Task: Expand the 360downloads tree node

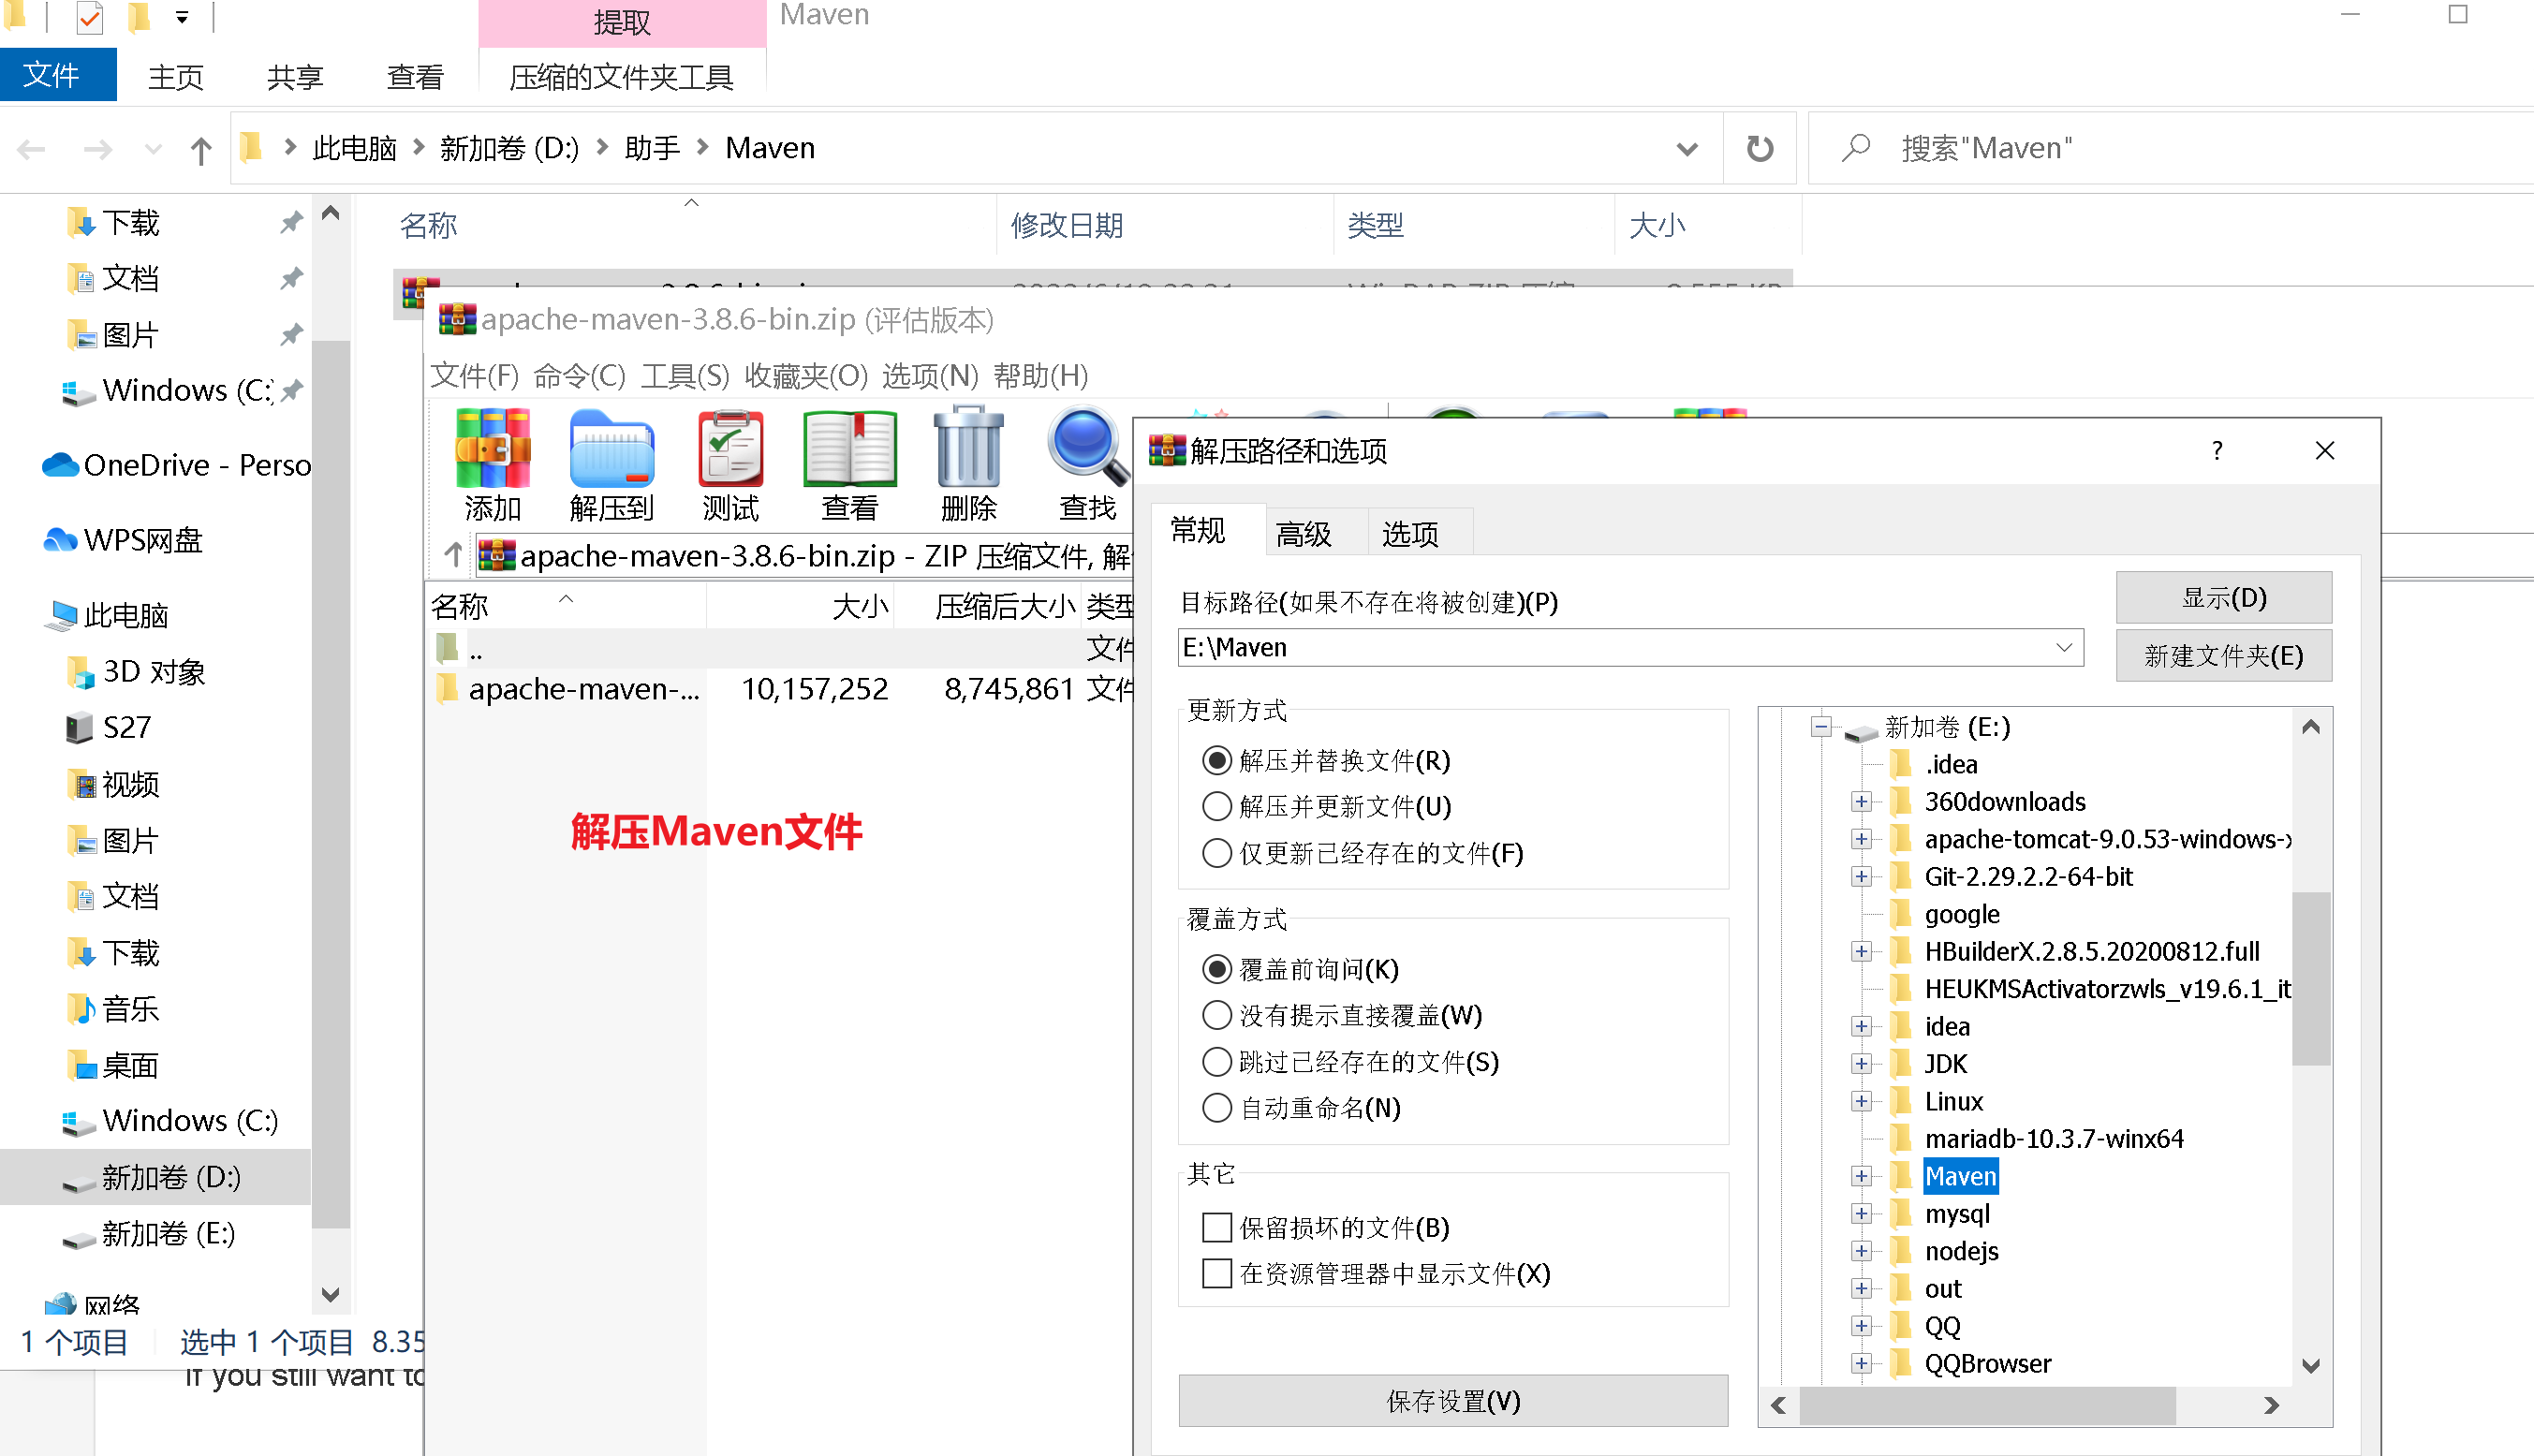Action: [x=1861, y=801]
